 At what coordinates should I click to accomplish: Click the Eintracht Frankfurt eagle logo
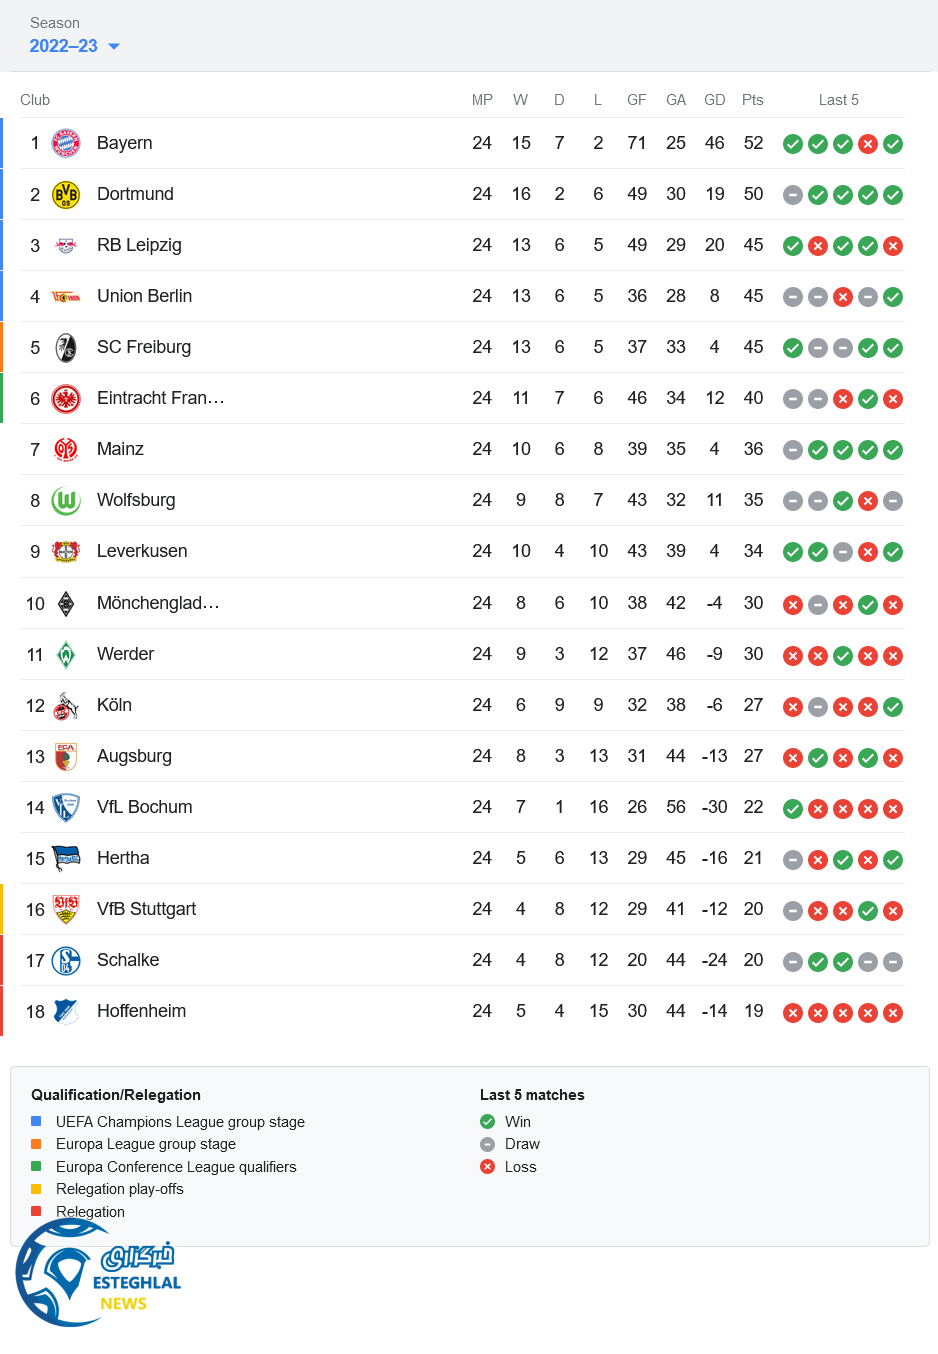[66, 398]
